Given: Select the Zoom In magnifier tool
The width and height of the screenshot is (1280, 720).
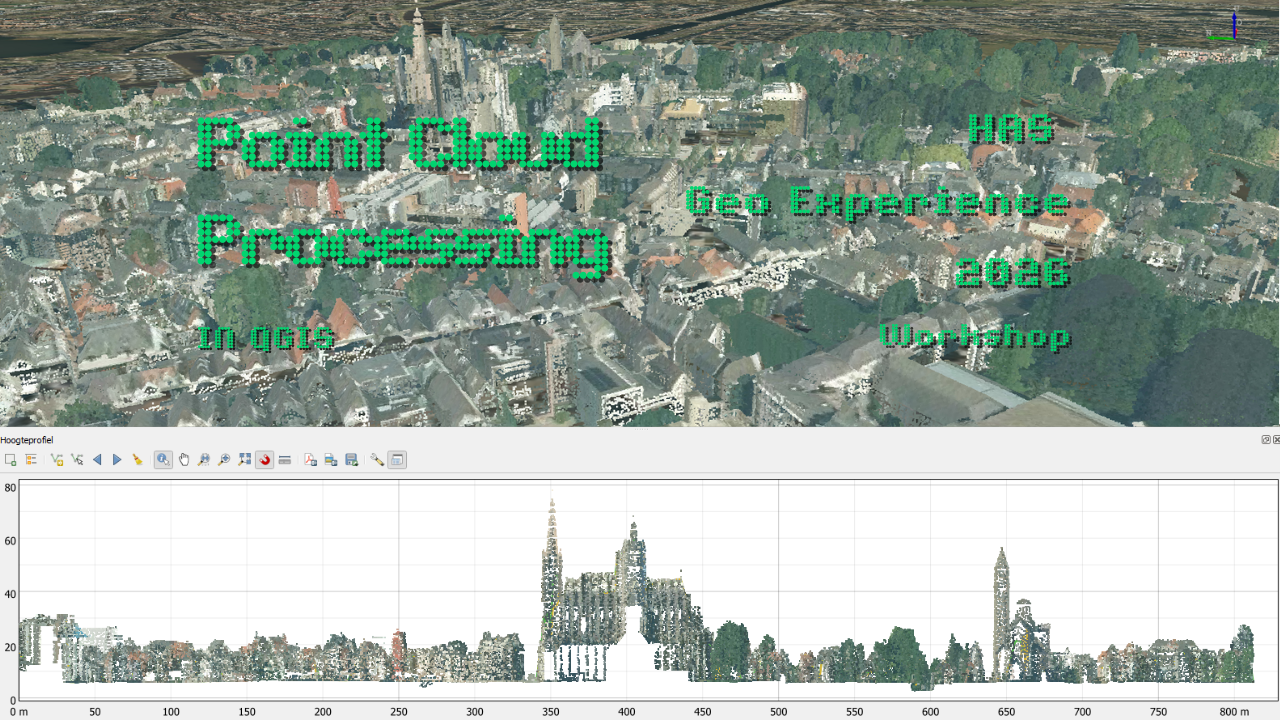Looking at the screenshot, I should click(x=224, y=460).
